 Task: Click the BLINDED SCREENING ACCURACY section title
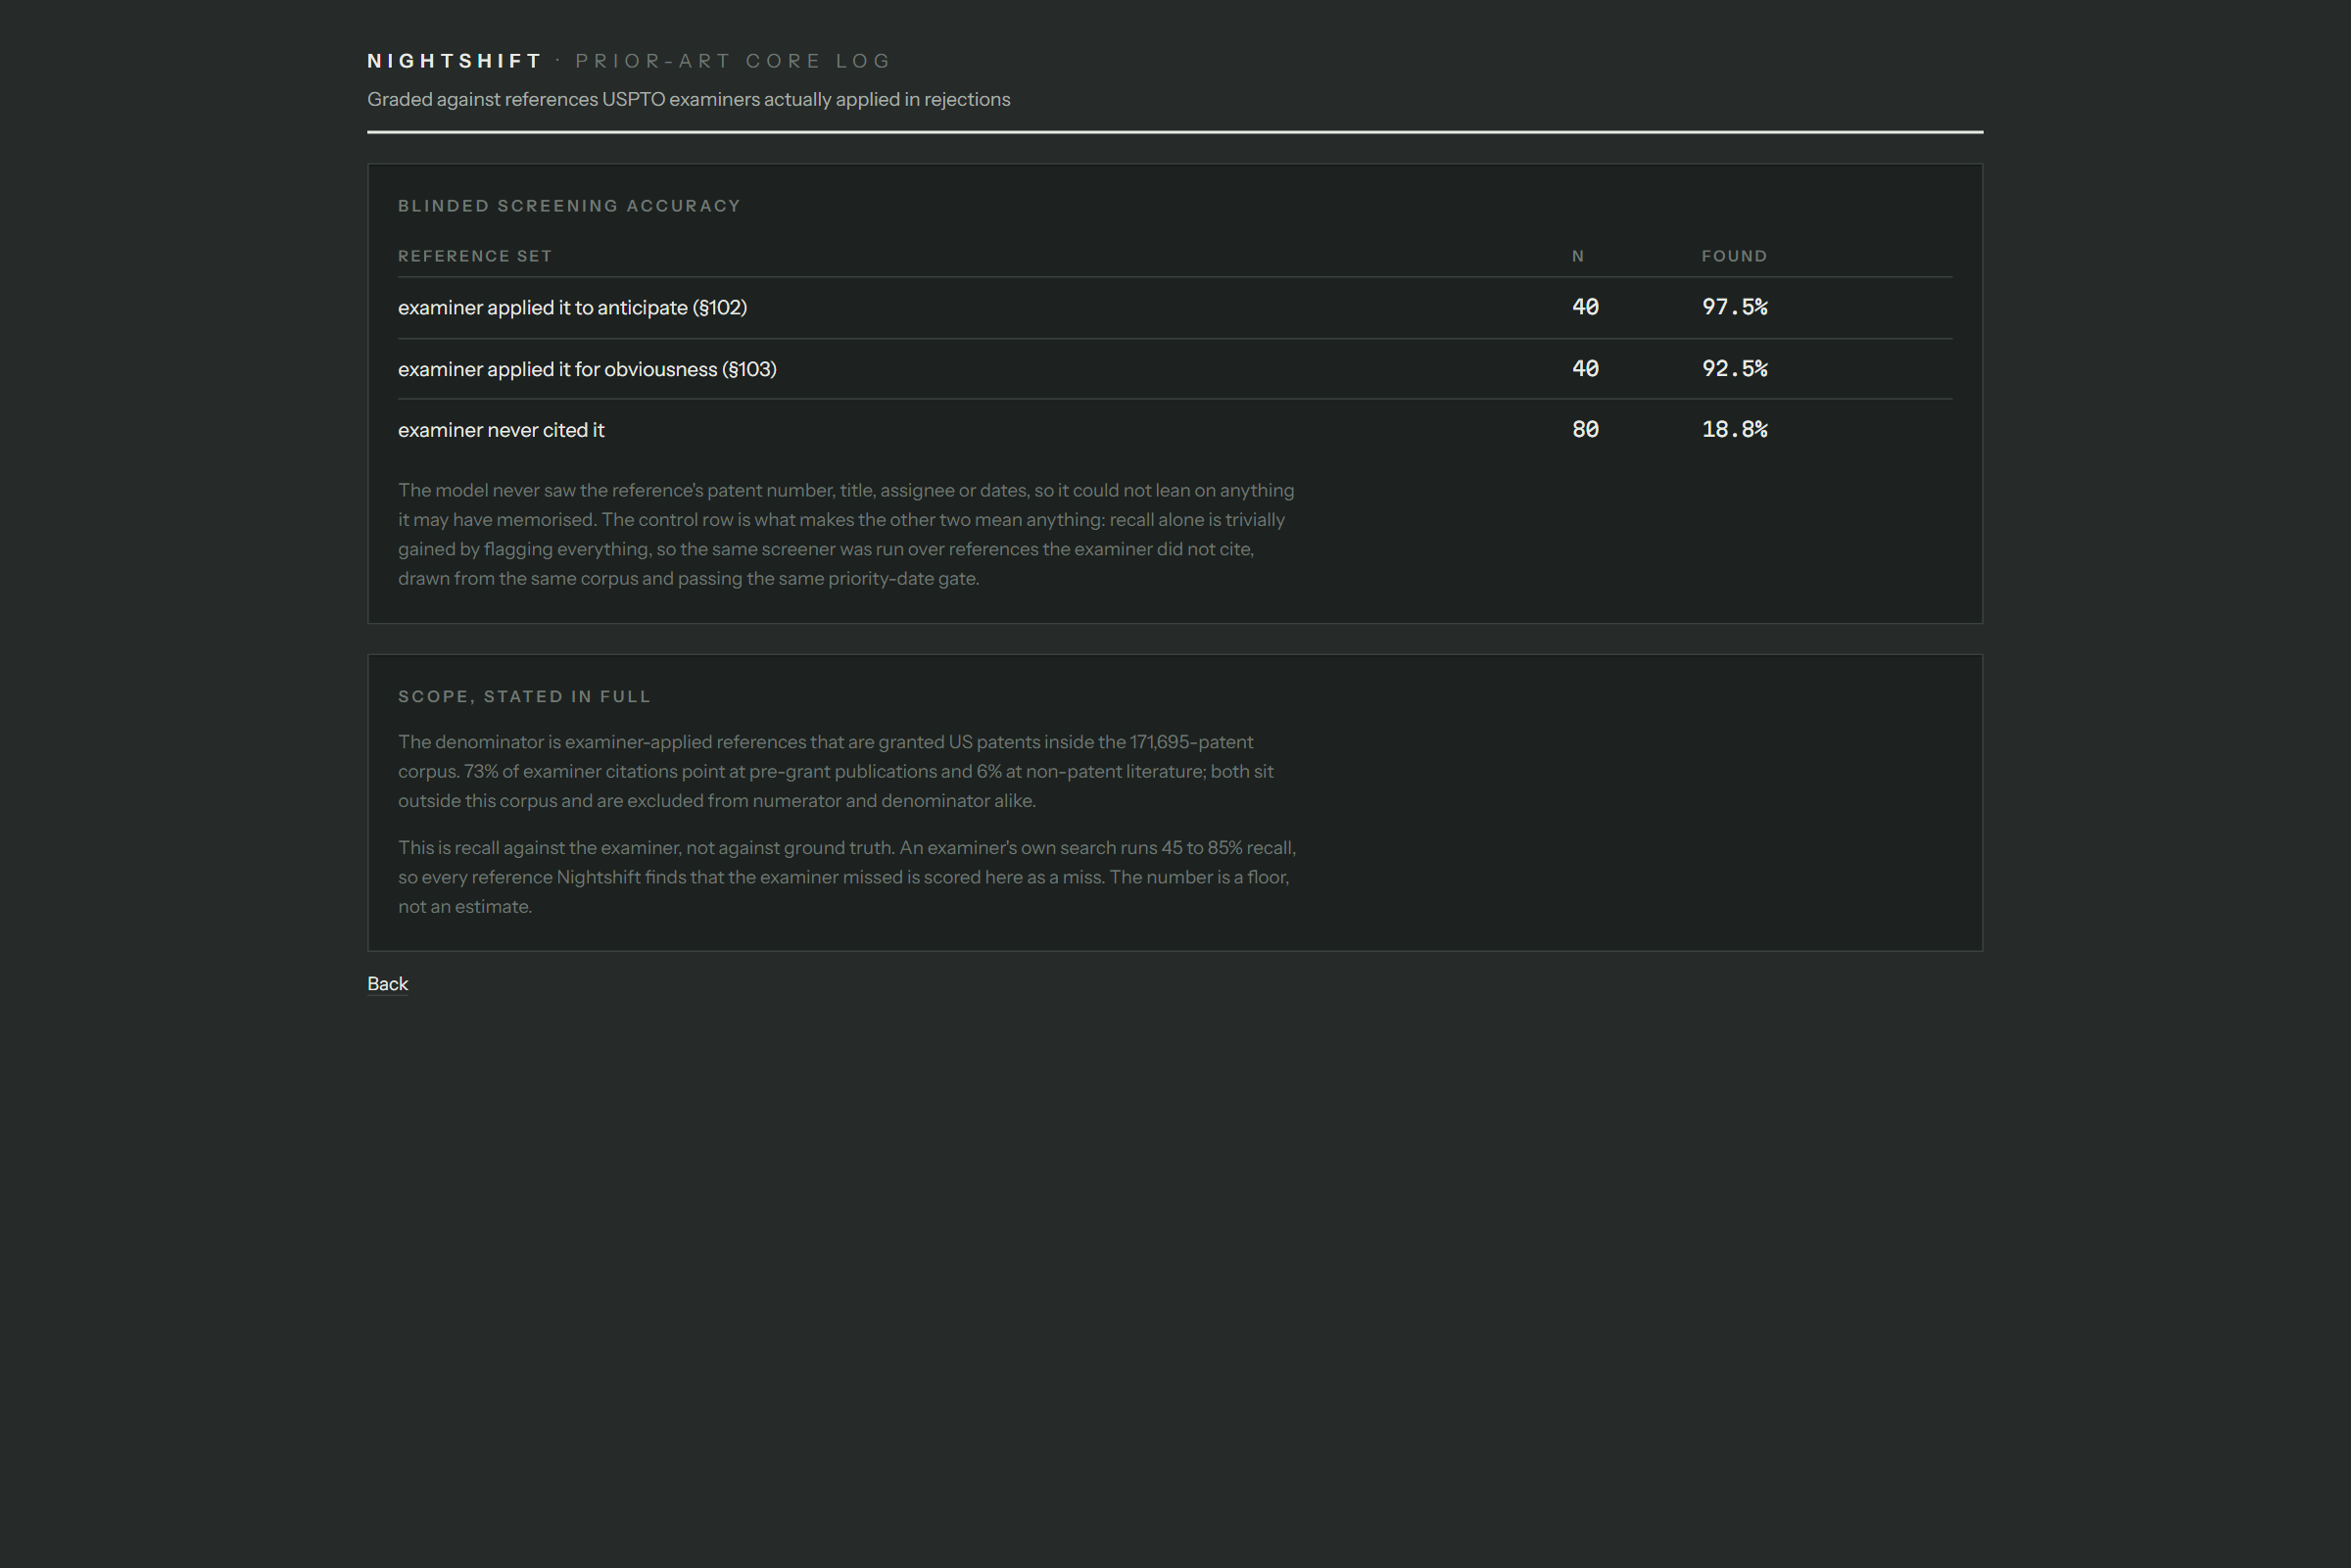tap(569, 206)
